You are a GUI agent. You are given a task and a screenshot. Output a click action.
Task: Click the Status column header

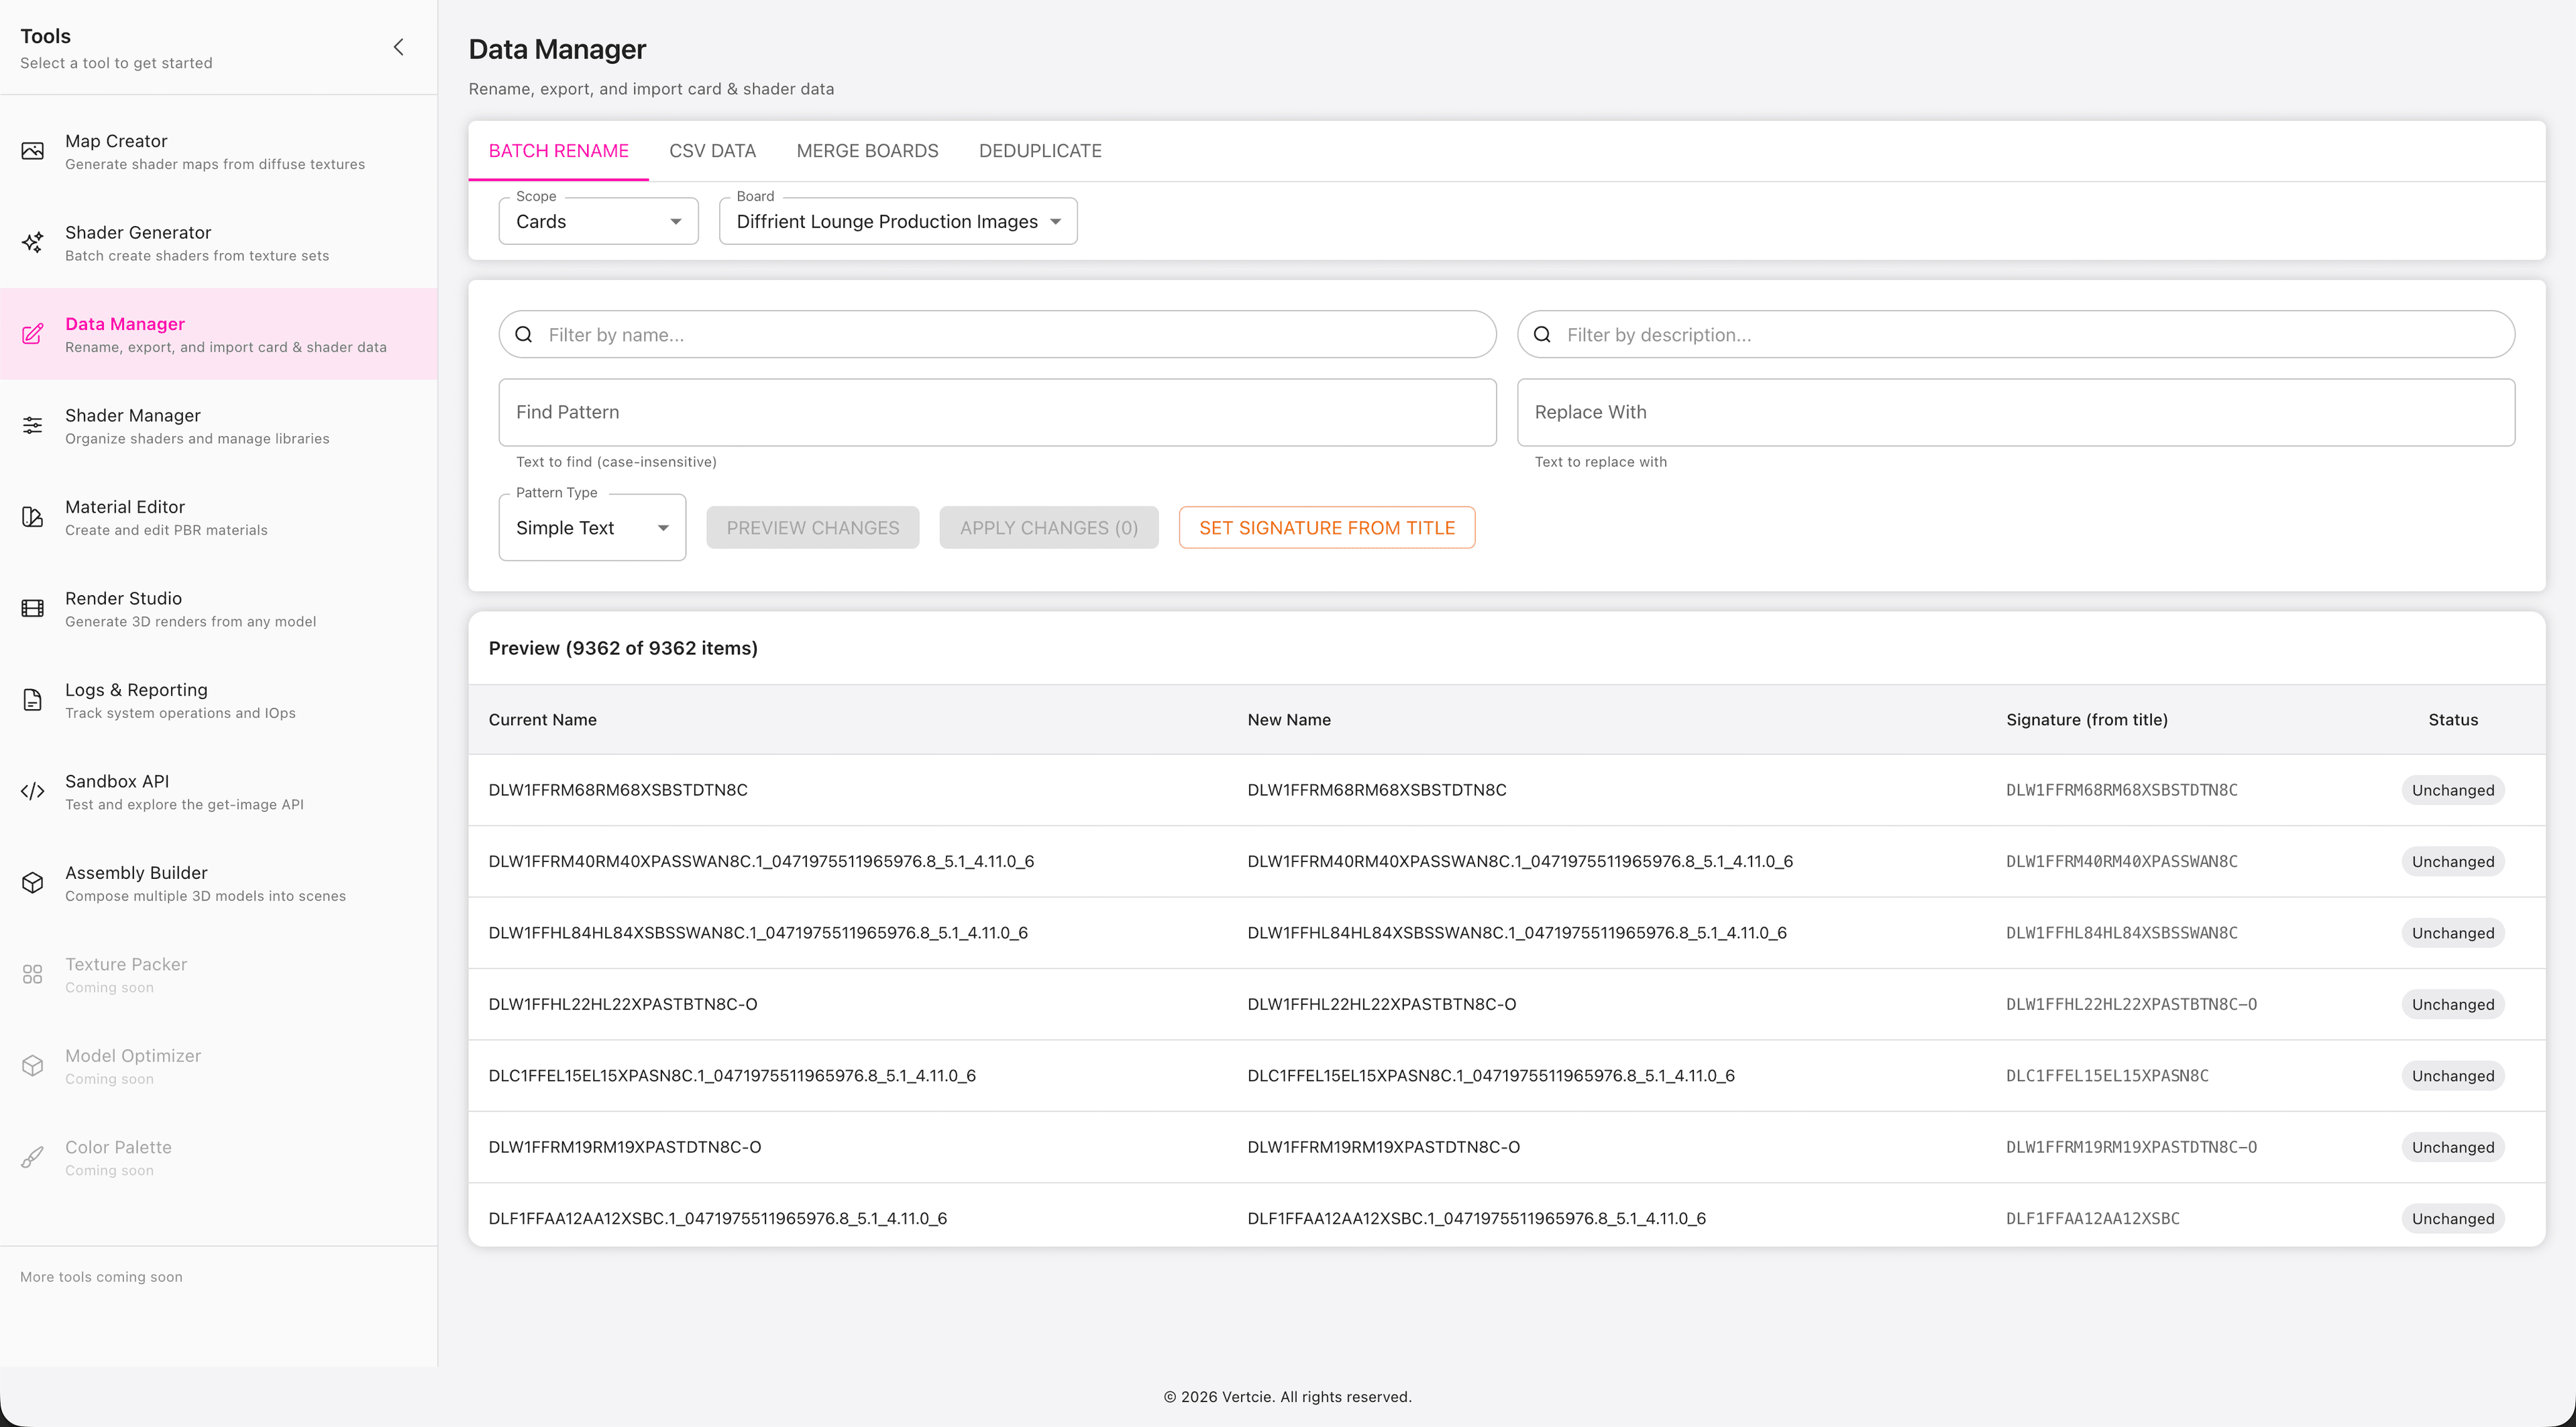pos(2452,720)
